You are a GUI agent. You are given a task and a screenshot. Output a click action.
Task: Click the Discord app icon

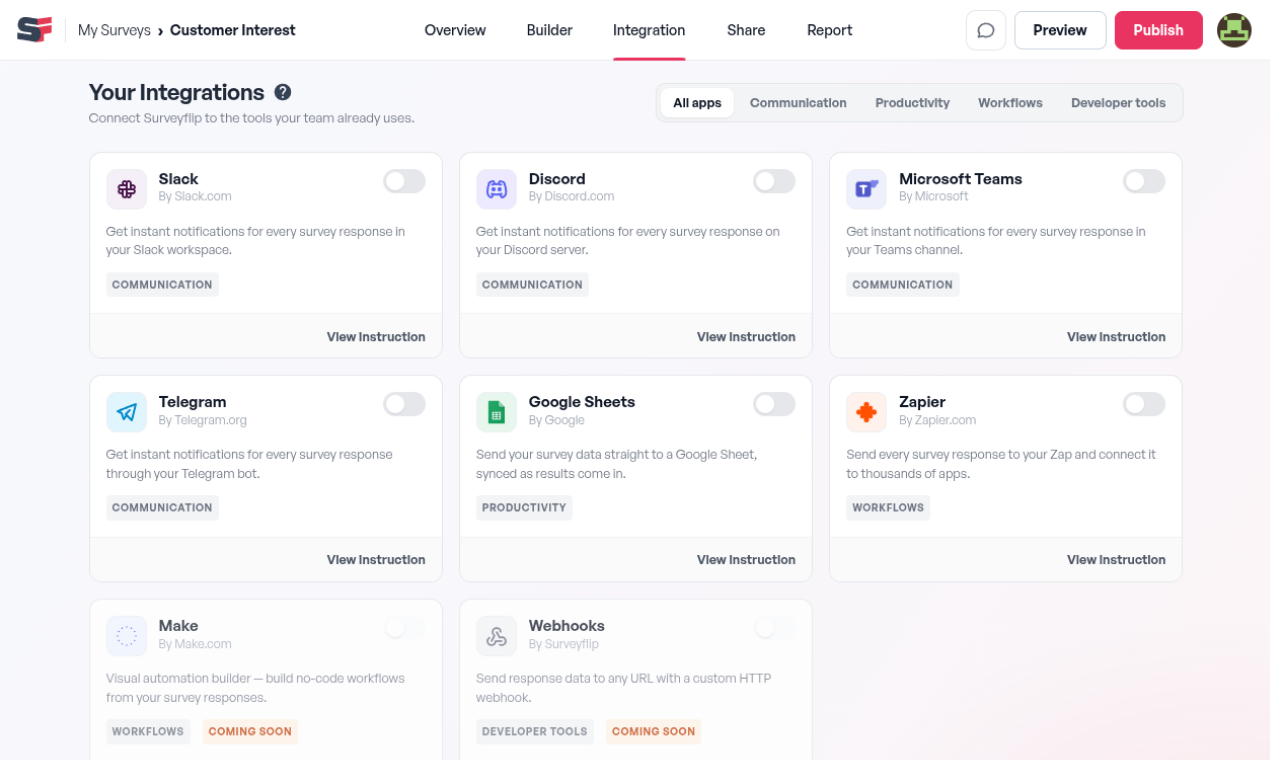pos(497,189)
